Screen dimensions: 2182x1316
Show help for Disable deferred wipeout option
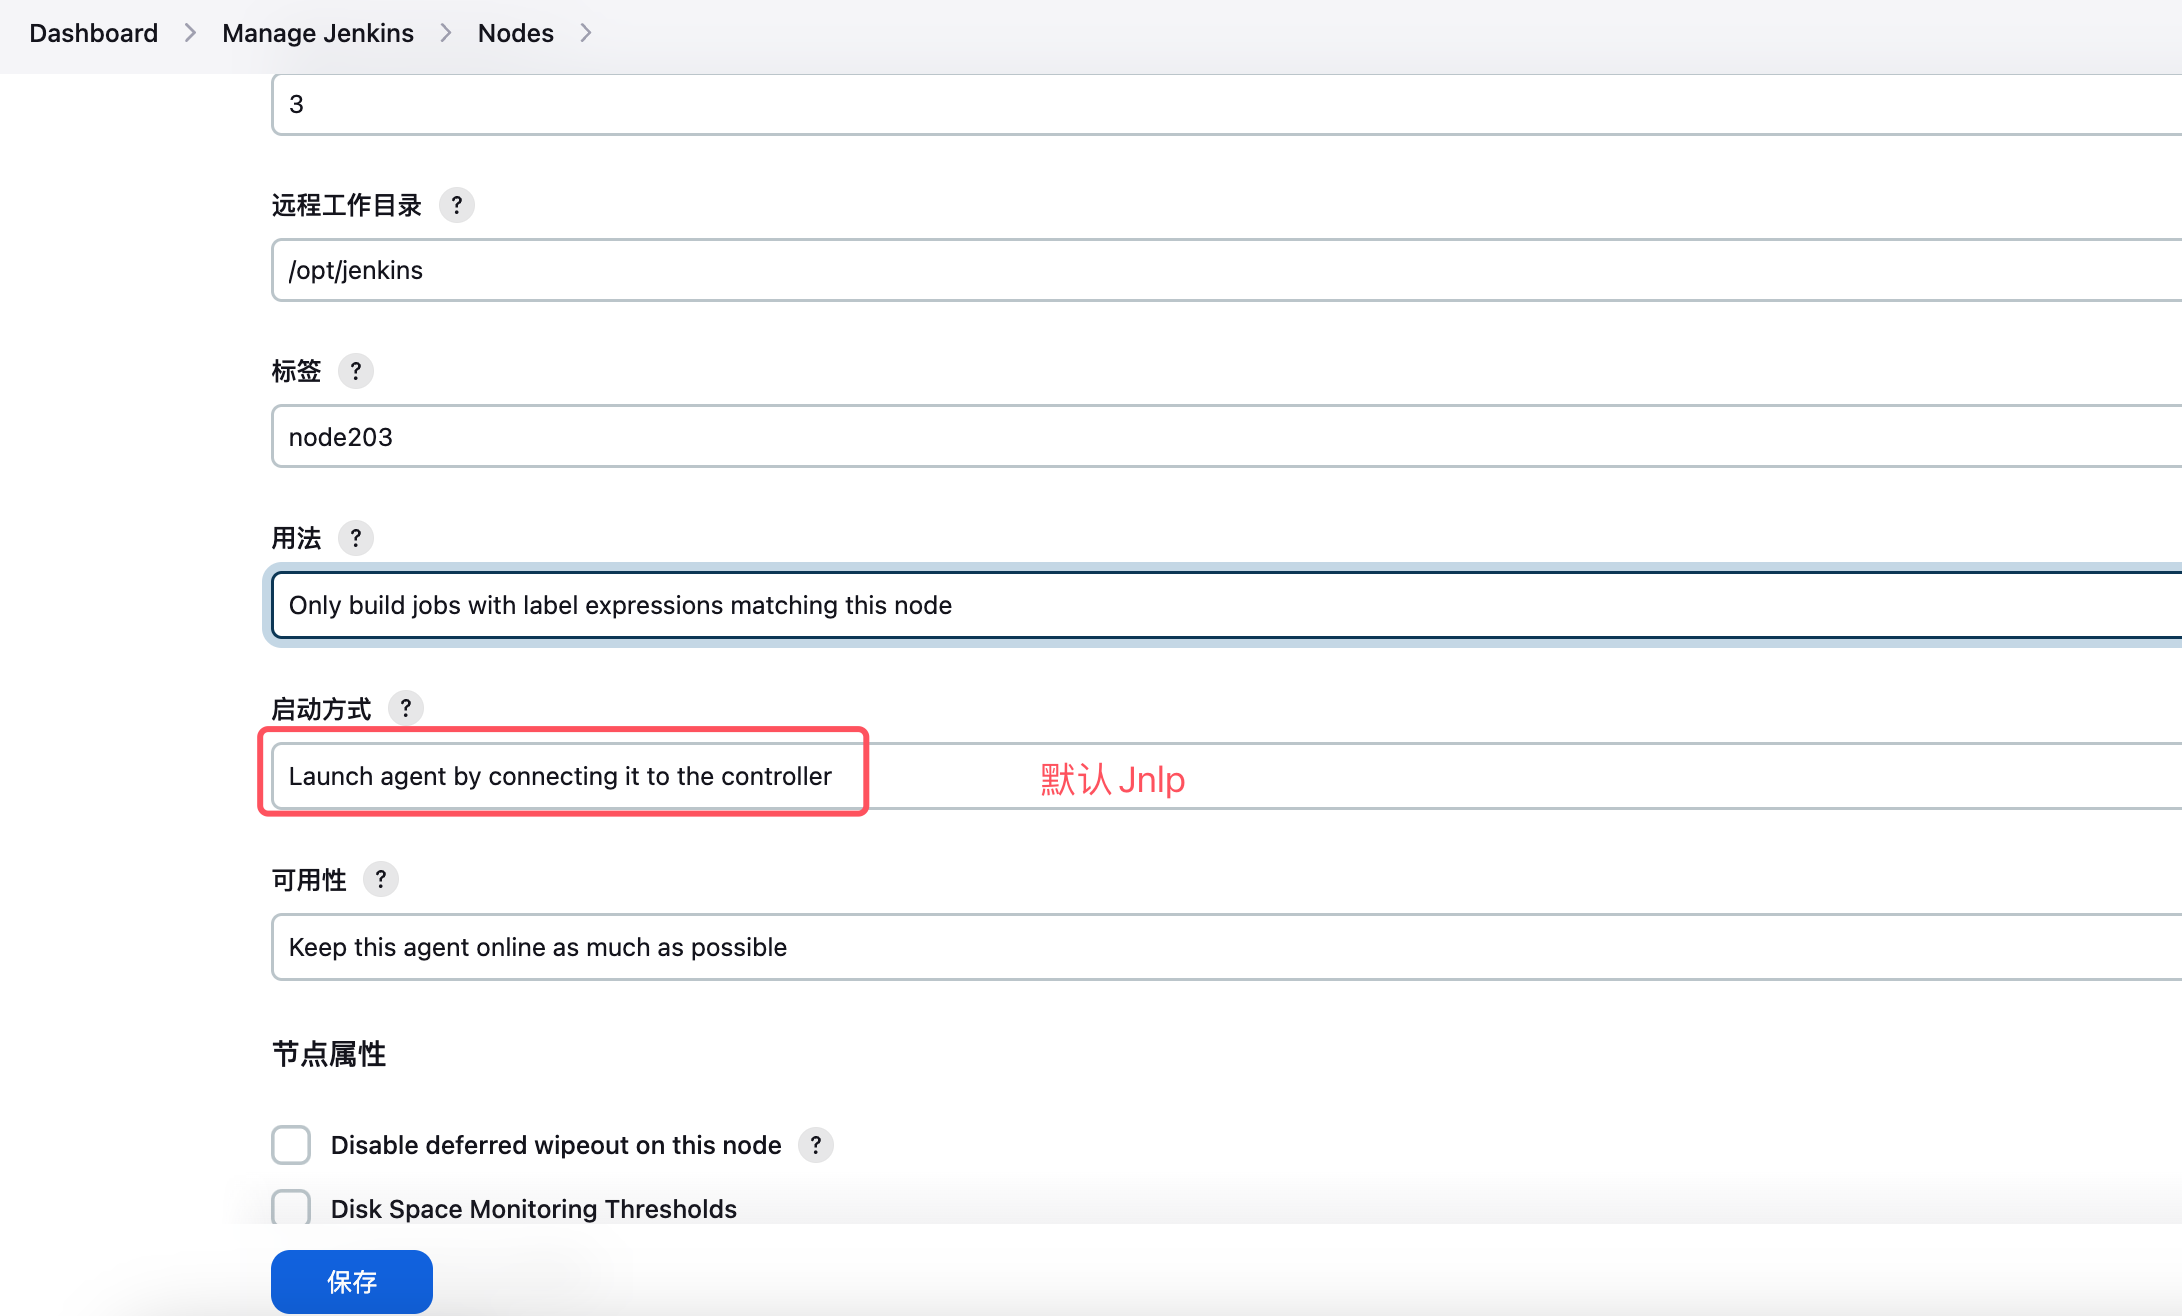tap(815, 1145)
